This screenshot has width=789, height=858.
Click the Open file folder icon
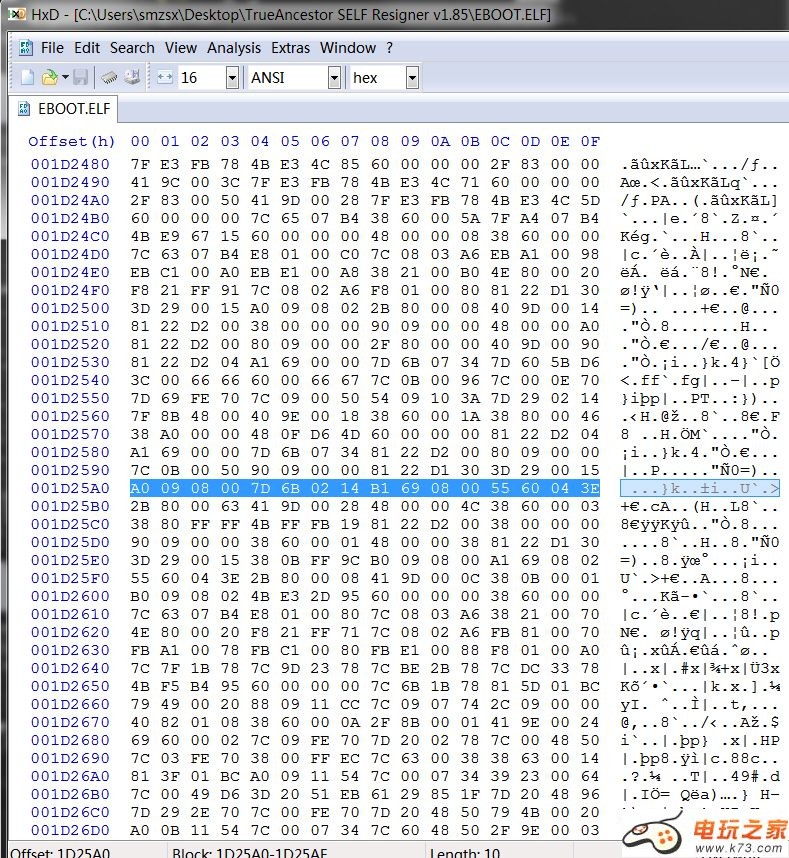48,77
